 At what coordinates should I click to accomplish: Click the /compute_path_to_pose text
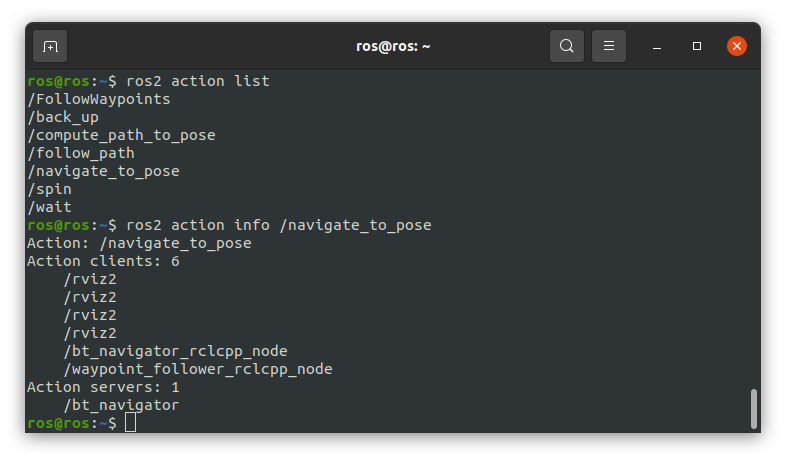(x=121, y=135)
